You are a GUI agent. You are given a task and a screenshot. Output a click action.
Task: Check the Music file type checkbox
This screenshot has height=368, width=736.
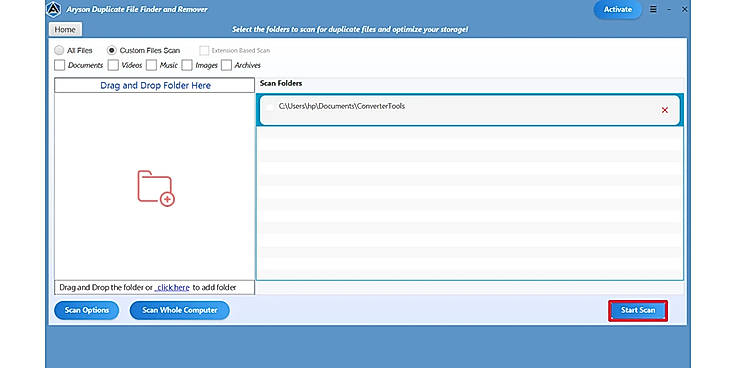click(x=151, y=65)
